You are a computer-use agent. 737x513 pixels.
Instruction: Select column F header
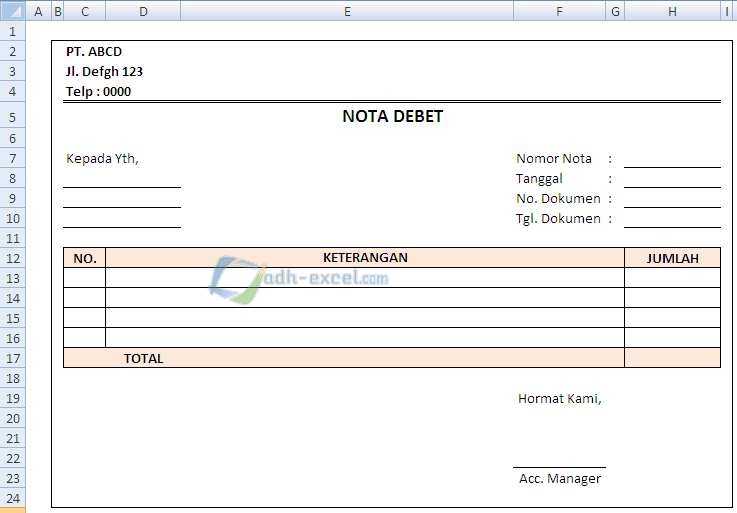559,11
